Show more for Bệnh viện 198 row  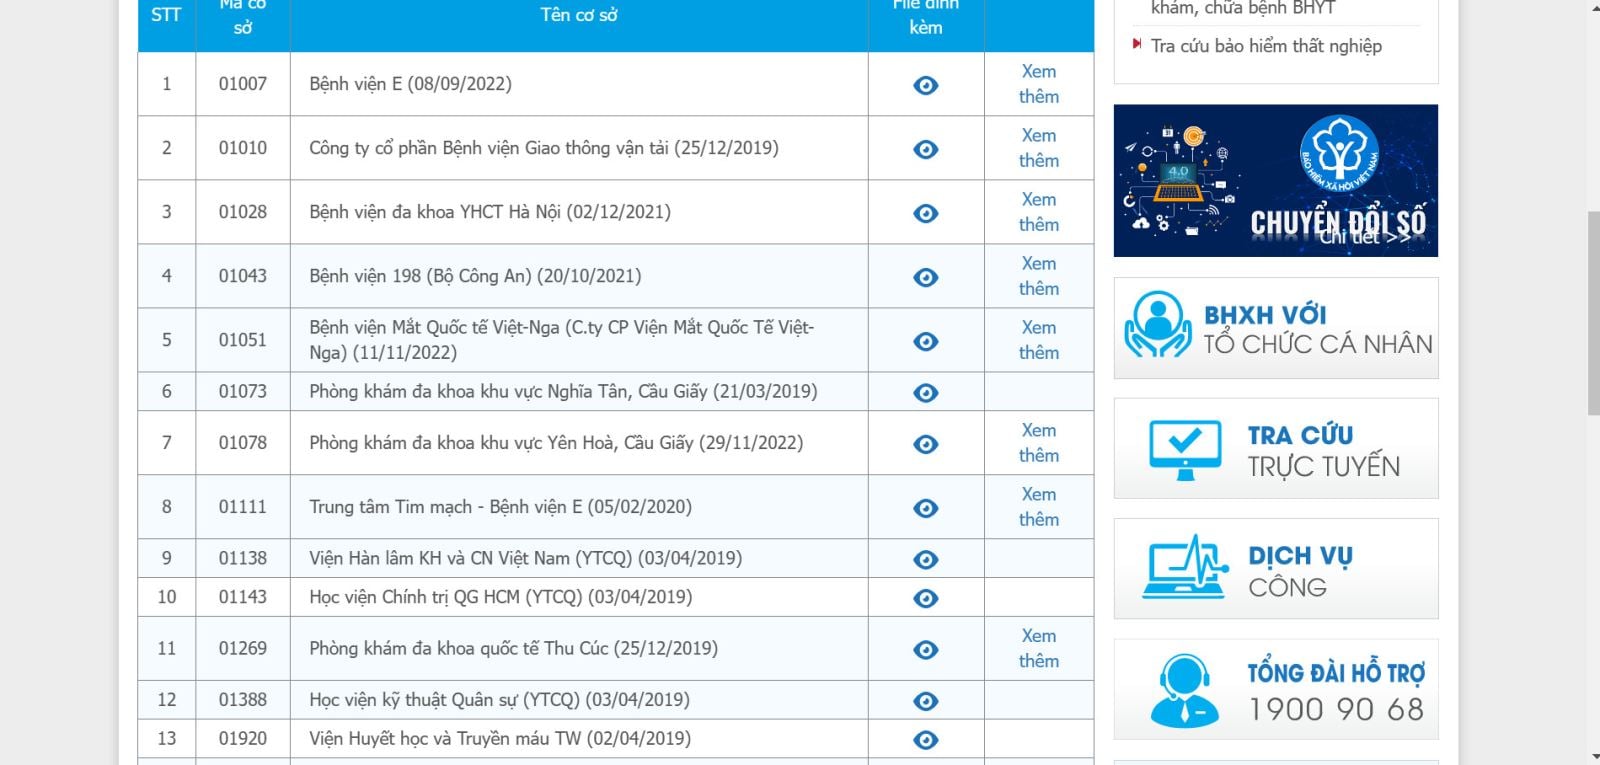point(1039,276)
